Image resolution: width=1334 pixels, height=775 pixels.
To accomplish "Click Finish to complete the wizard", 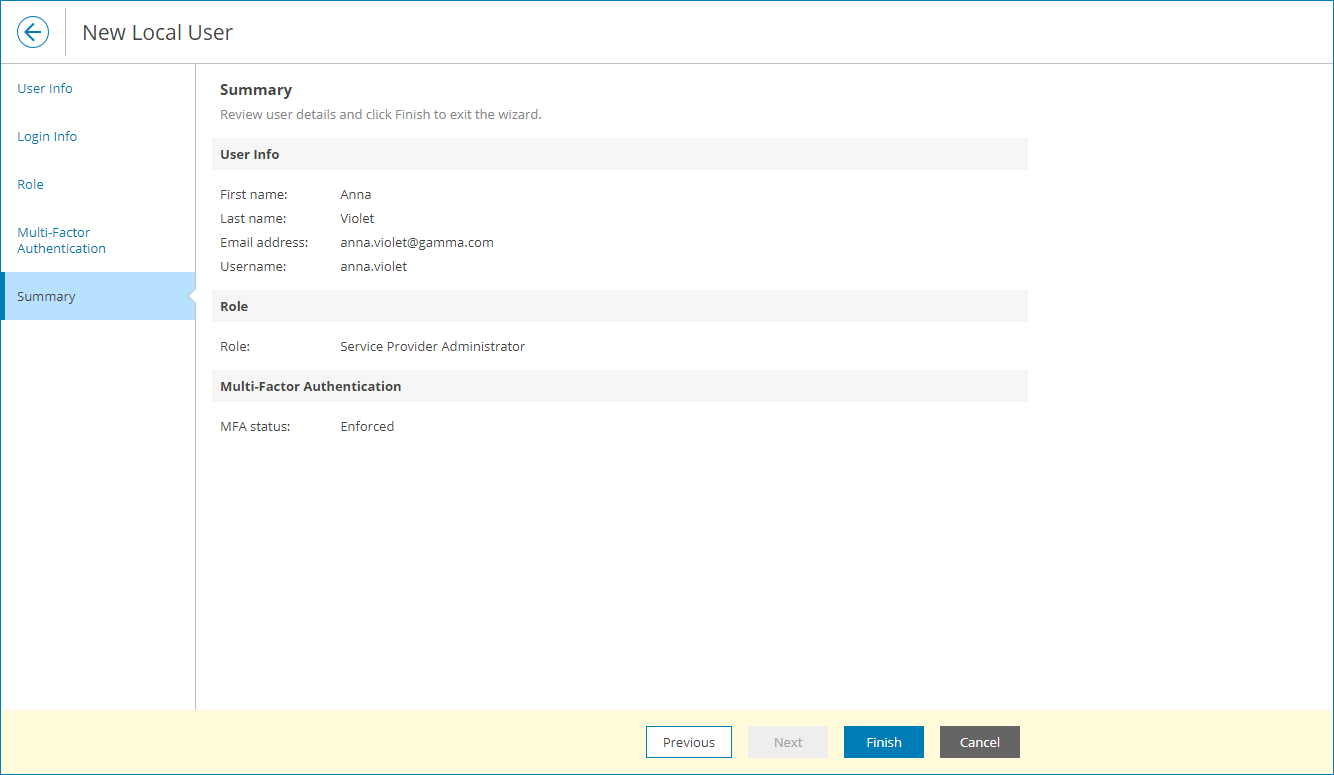I will pos(883,742).
